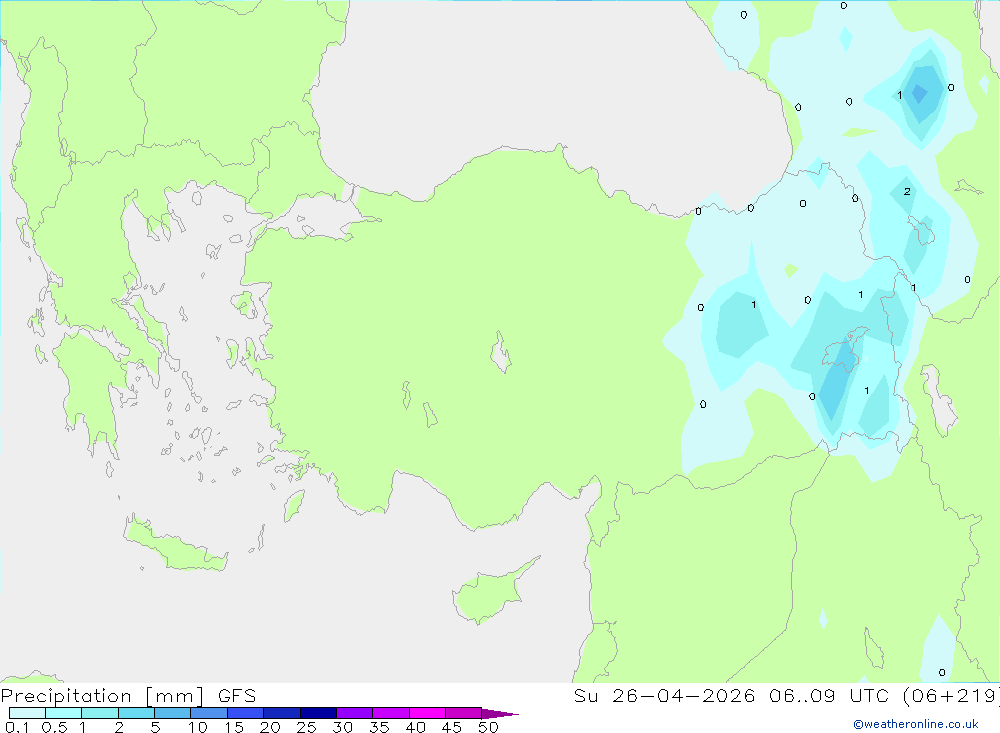1000x733 pixels.
Task: Select the 30–35 mm violet legend swatch
Action: click(x=354, y=713)
